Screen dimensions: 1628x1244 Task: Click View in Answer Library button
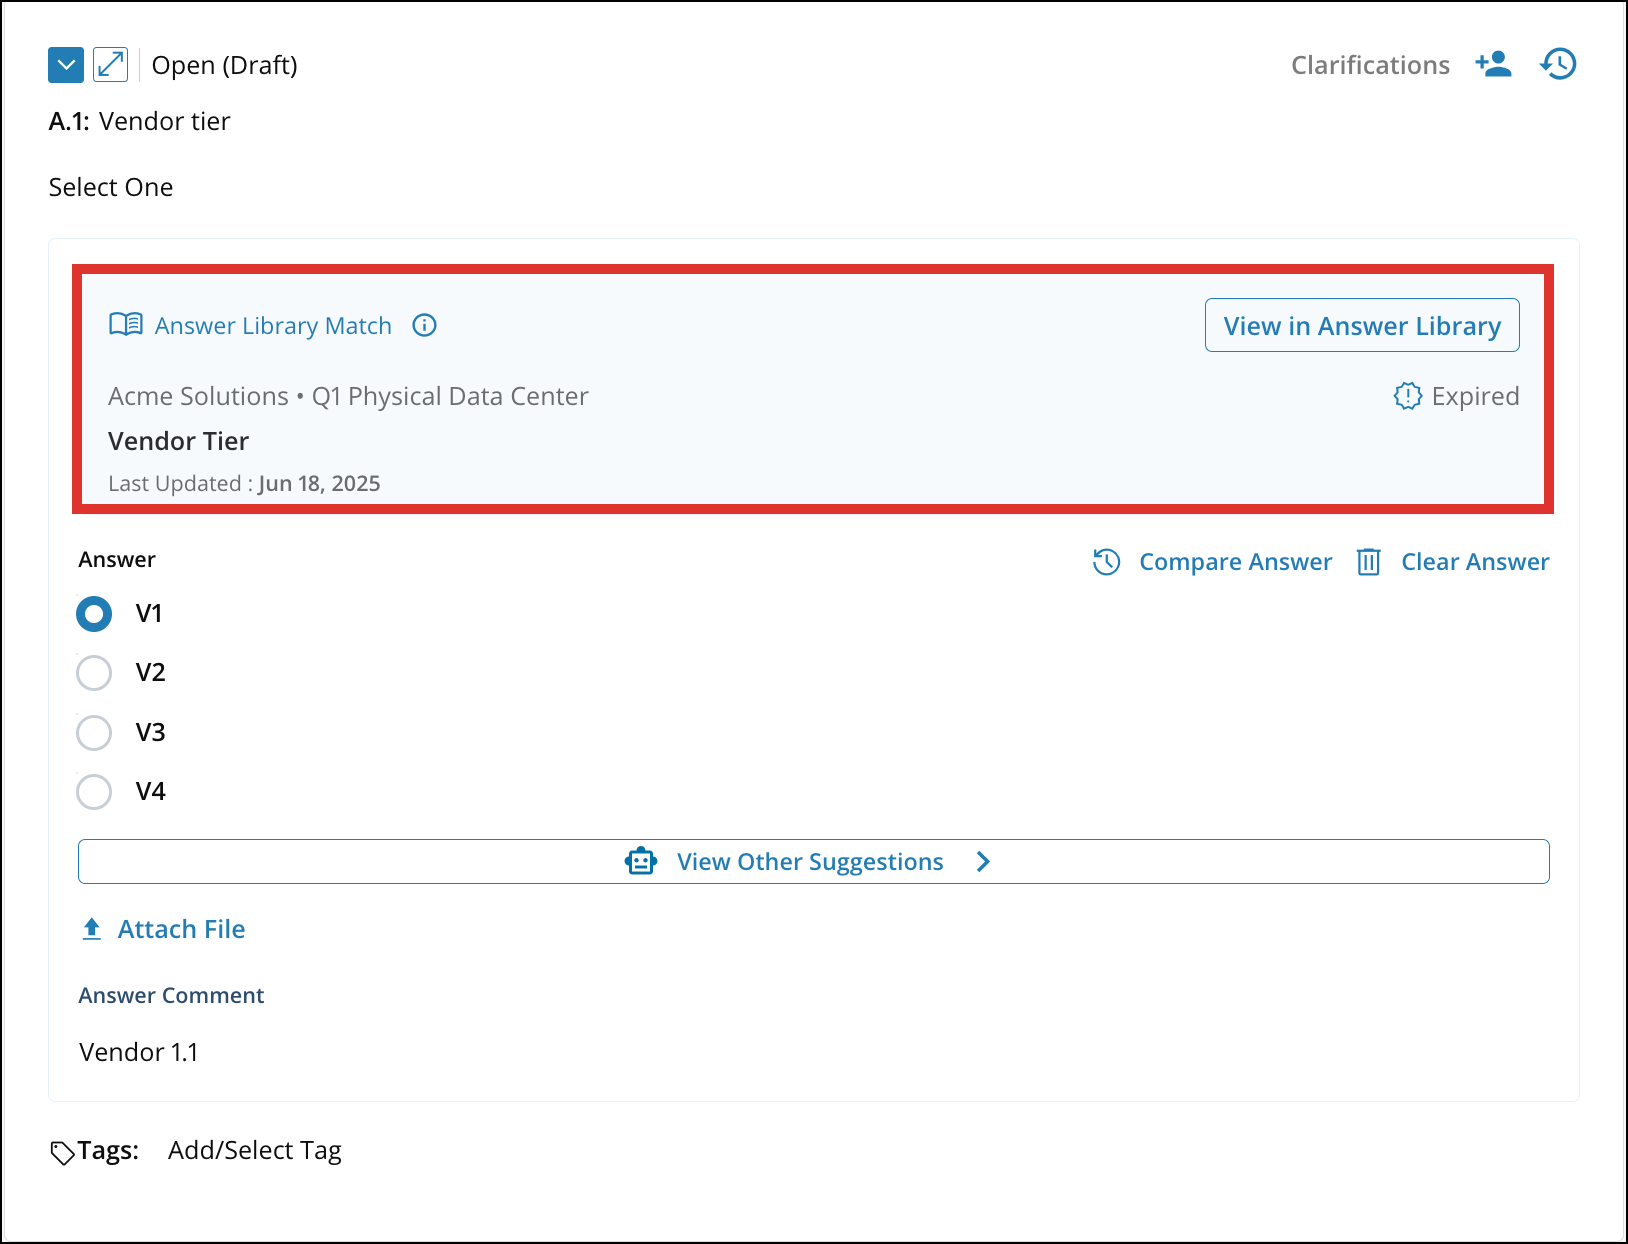1361,326
